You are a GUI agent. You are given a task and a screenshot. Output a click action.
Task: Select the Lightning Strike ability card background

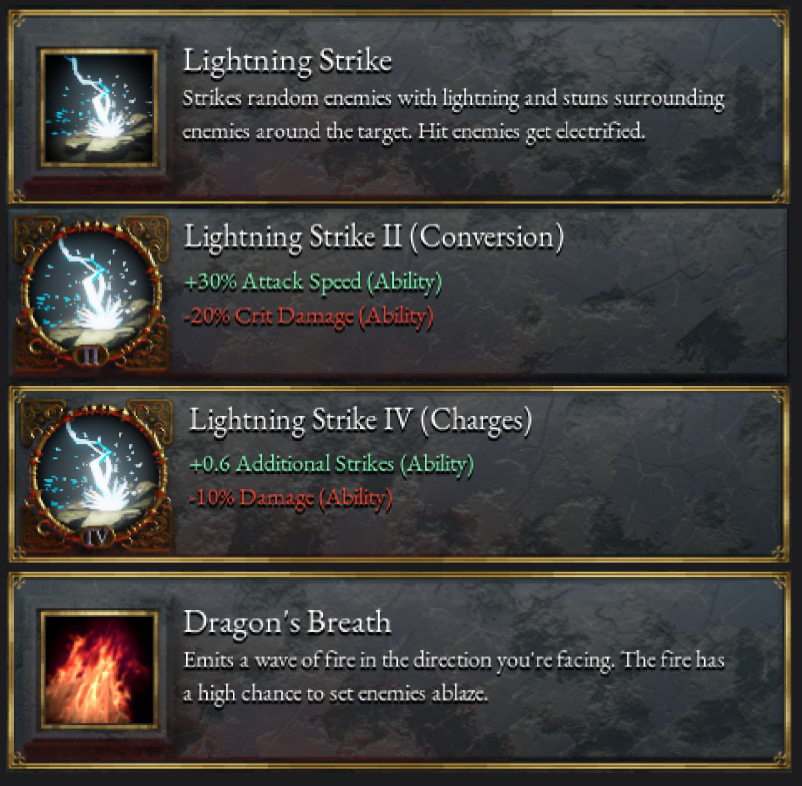click(x=399, y=107)
